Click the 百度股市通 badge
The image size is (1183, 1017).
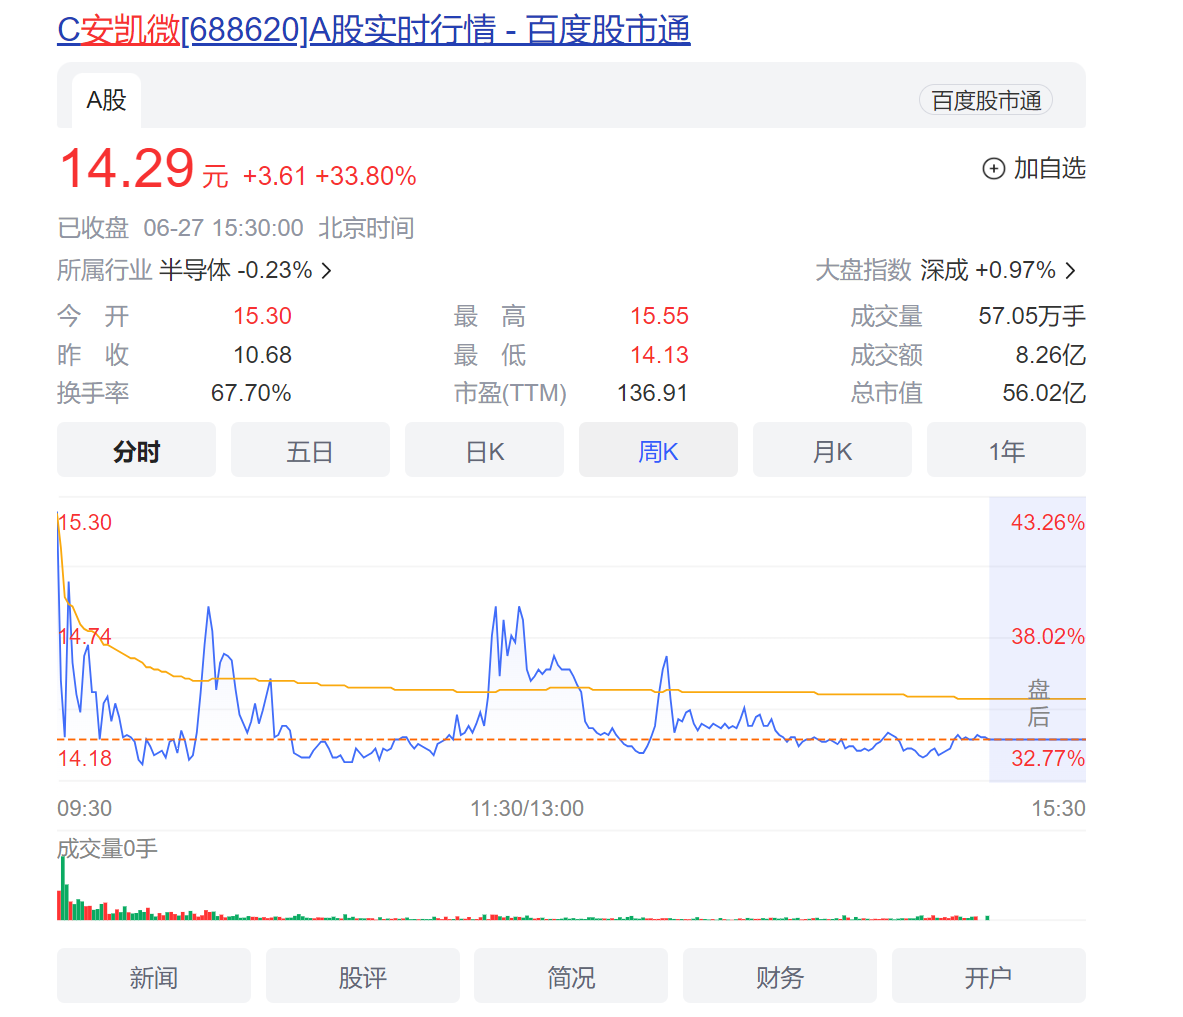tap(985, 100)
